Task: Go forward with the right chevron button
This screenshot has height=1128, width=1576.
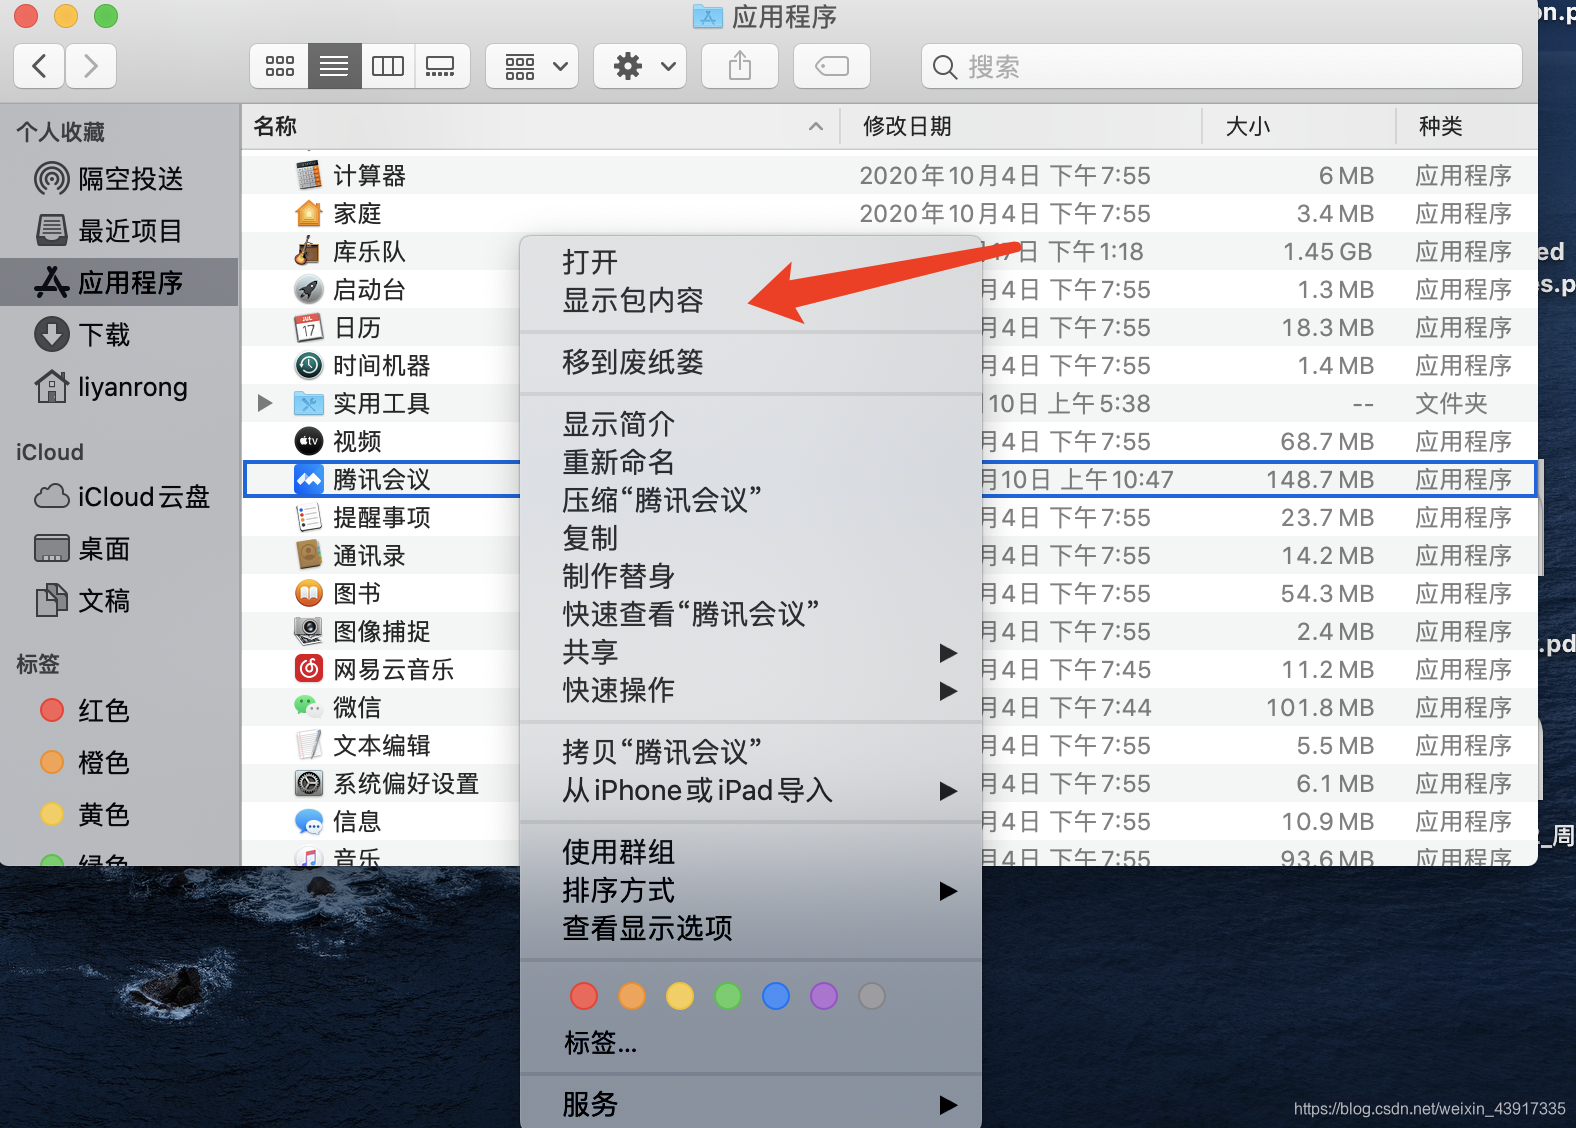Action: click(x=91, y=67)
